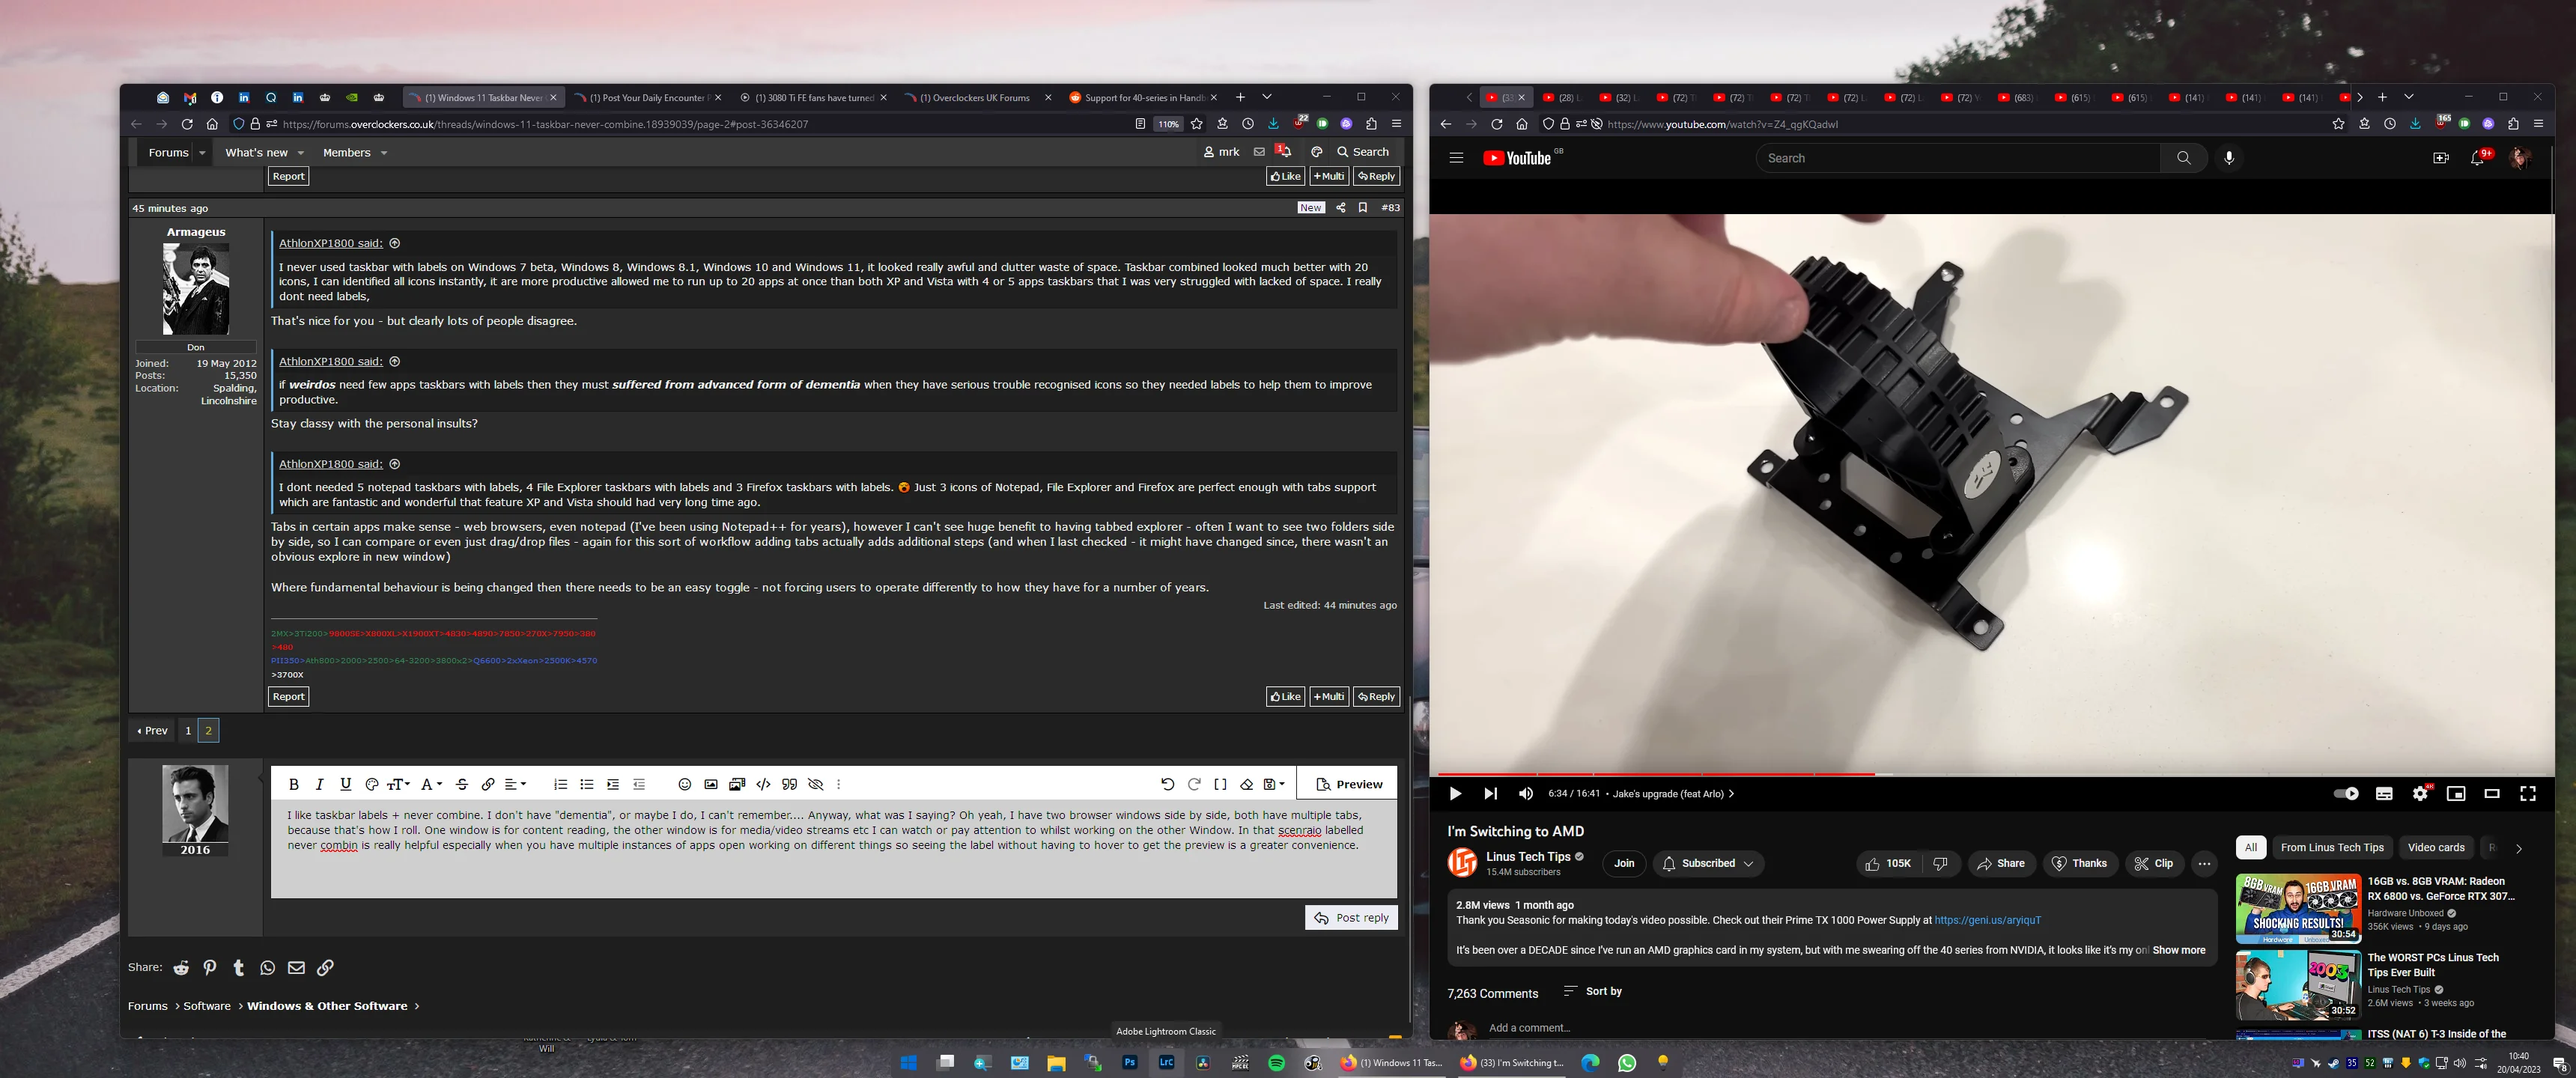Open What's new forum menu
Image resolution: width=2576 pixels, height=1078 pixels.
(x=256, y=153)
